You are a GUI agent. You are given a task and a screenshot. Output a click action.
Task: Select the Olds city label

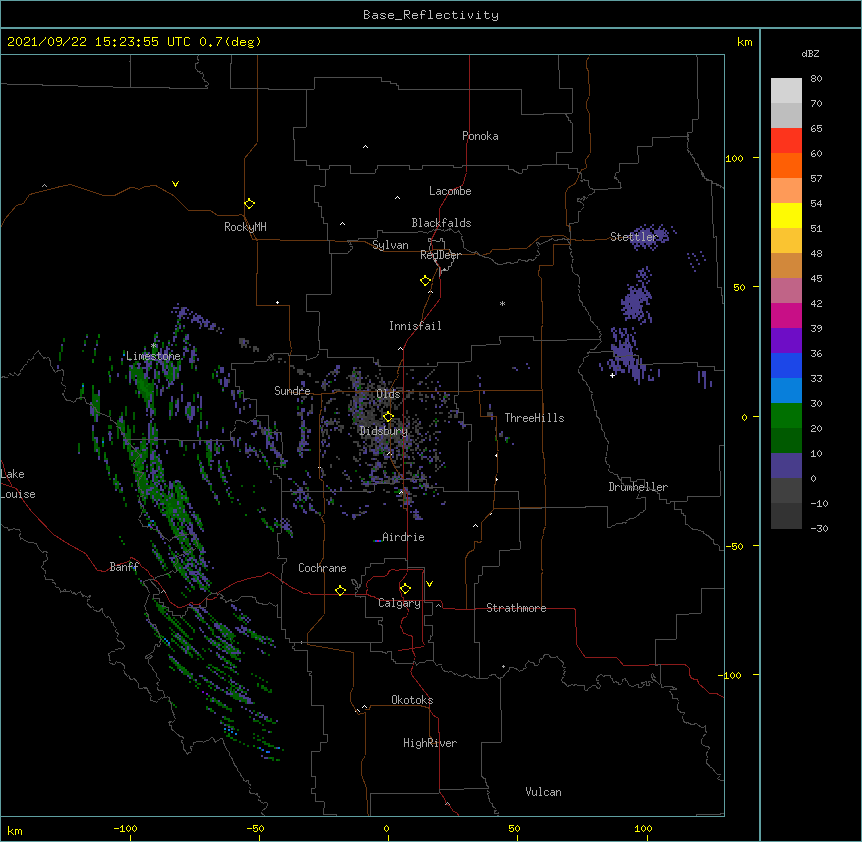388,394
